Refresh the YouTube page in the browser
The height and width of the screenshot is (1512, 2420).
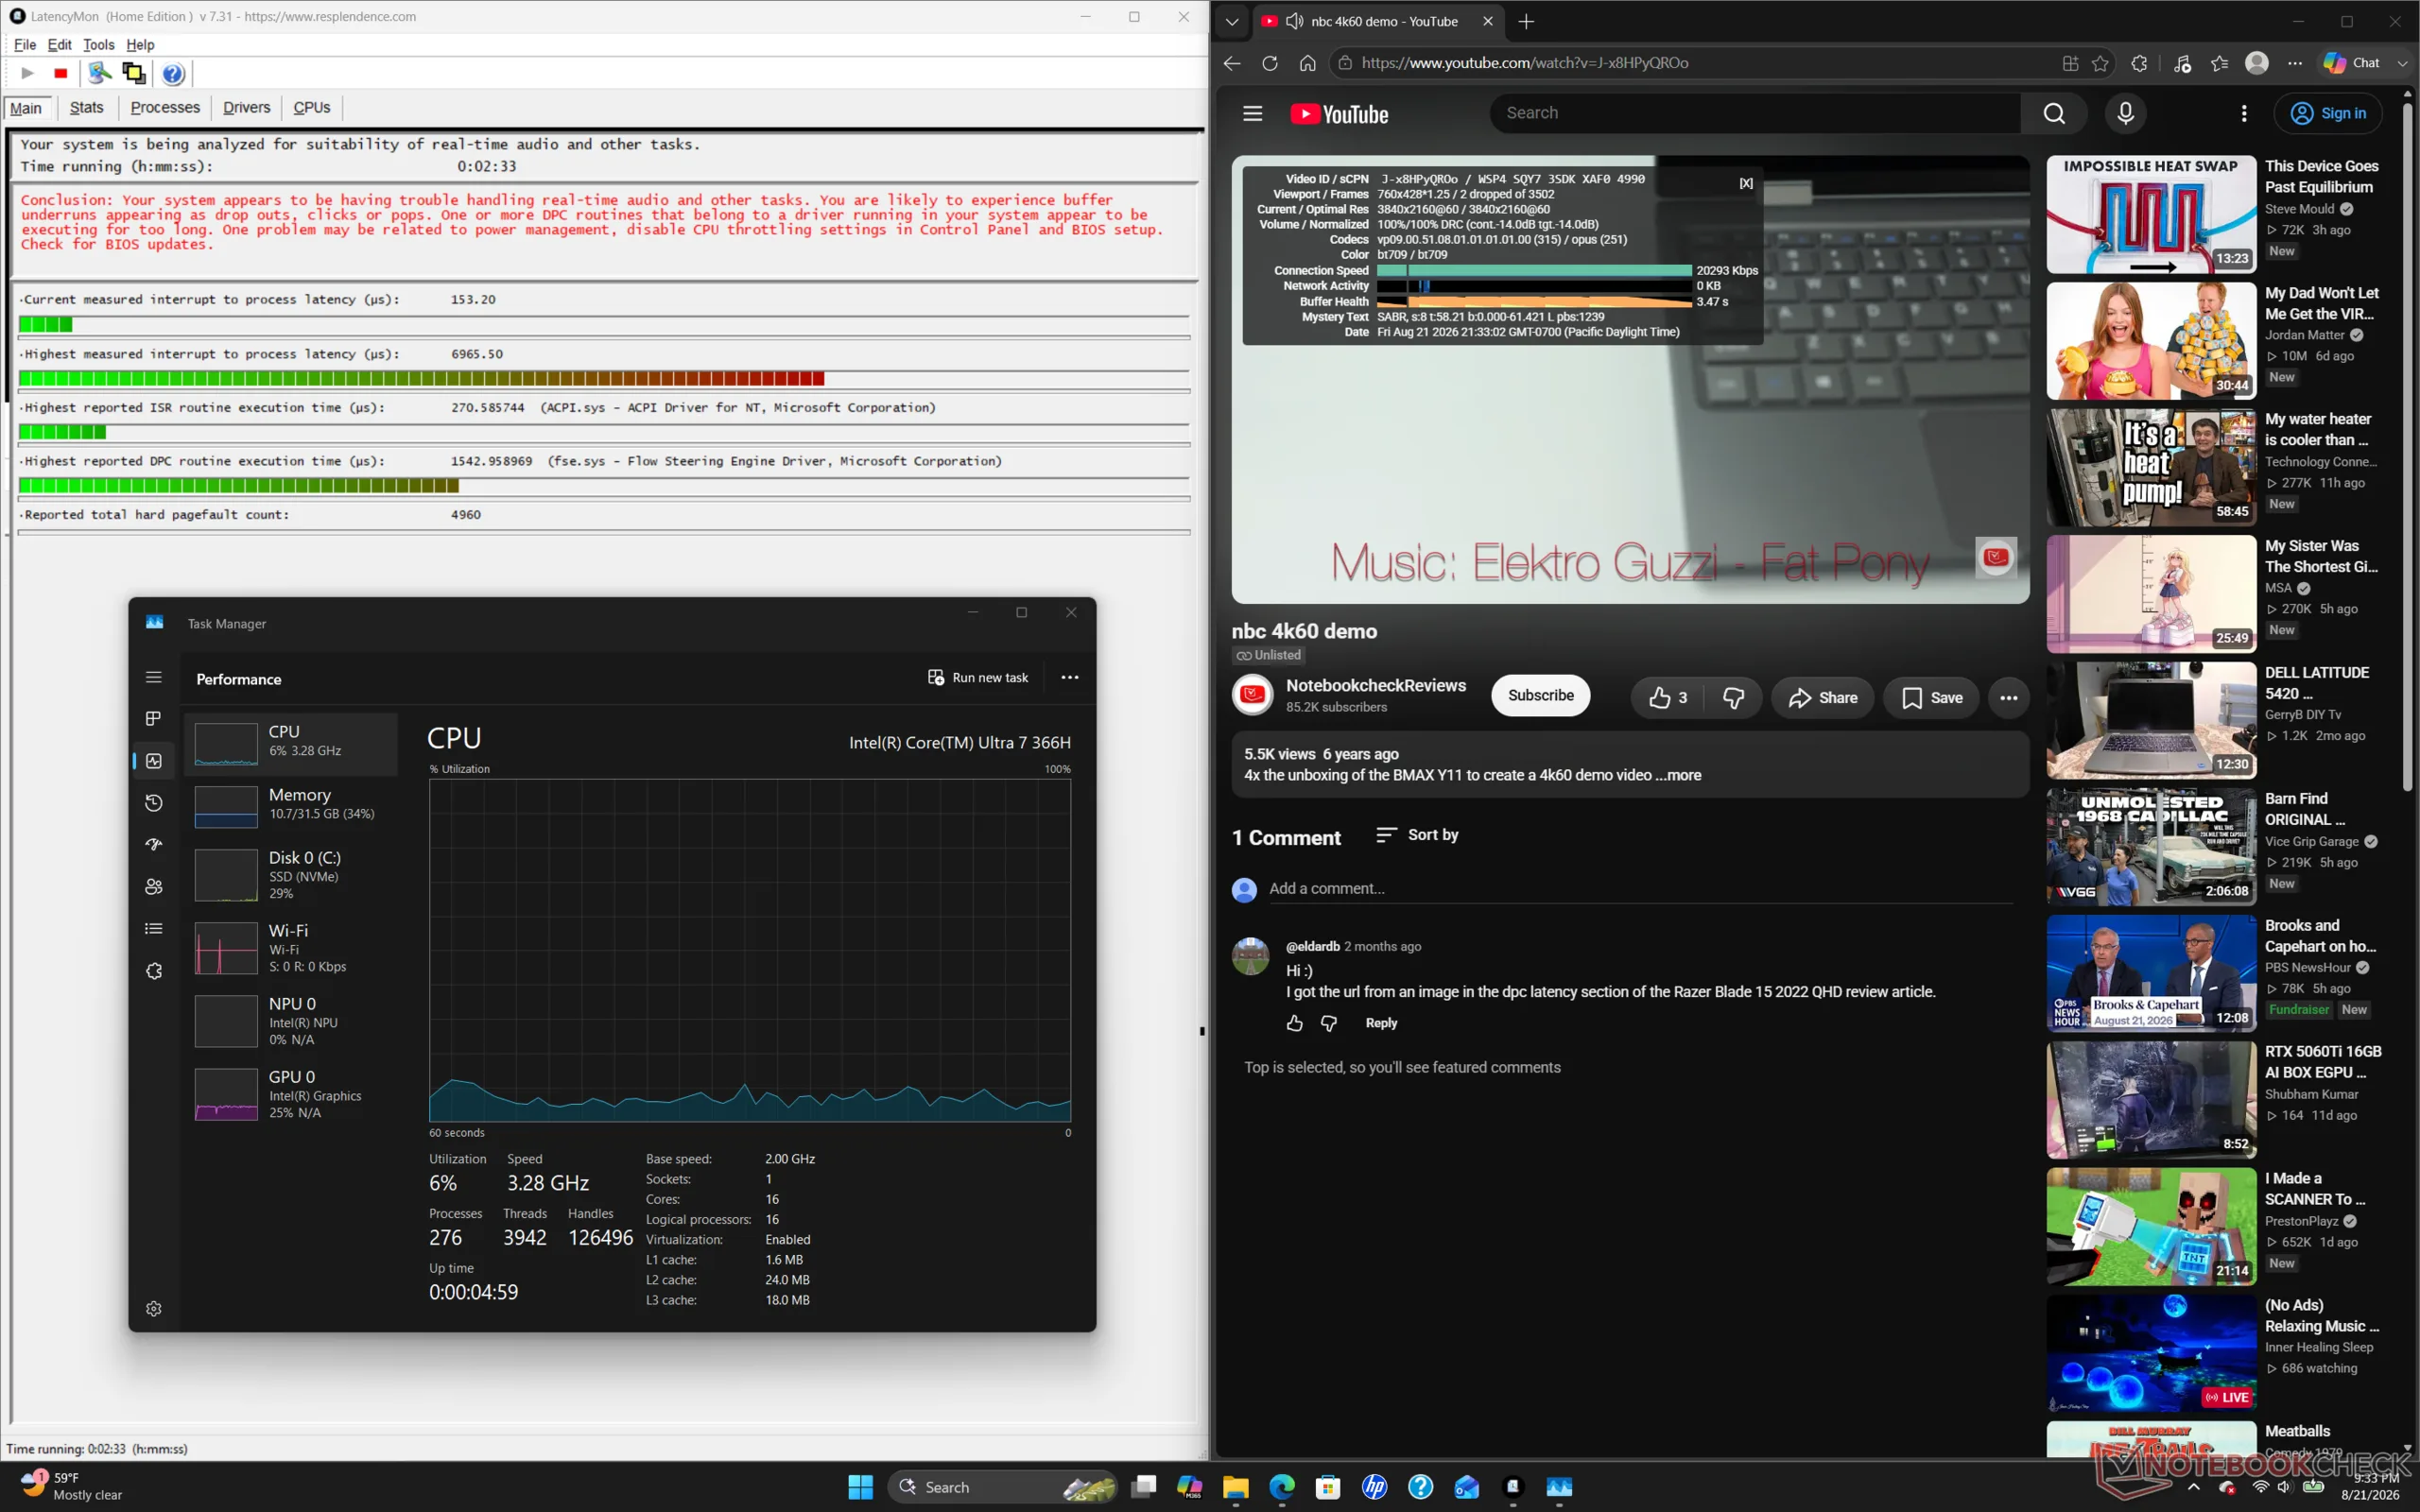coord(1270,63)
